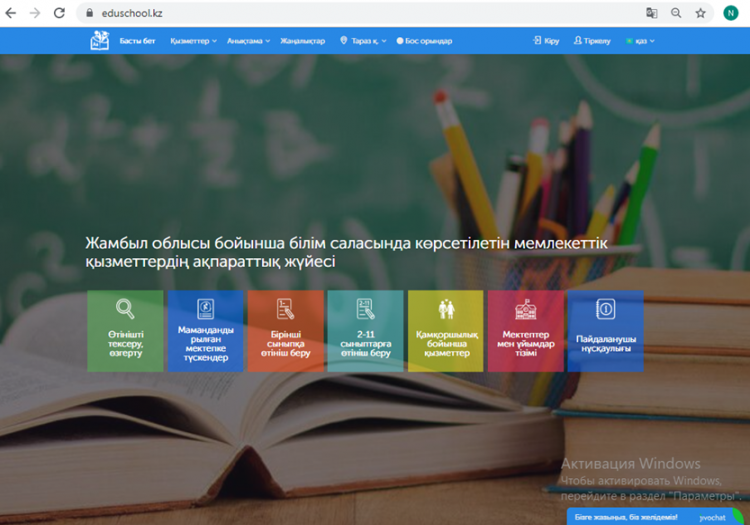
Task: Open Бірінші сыныпқа өтініш беру tile
Action: pyautogui.click(x=286, y=331)
